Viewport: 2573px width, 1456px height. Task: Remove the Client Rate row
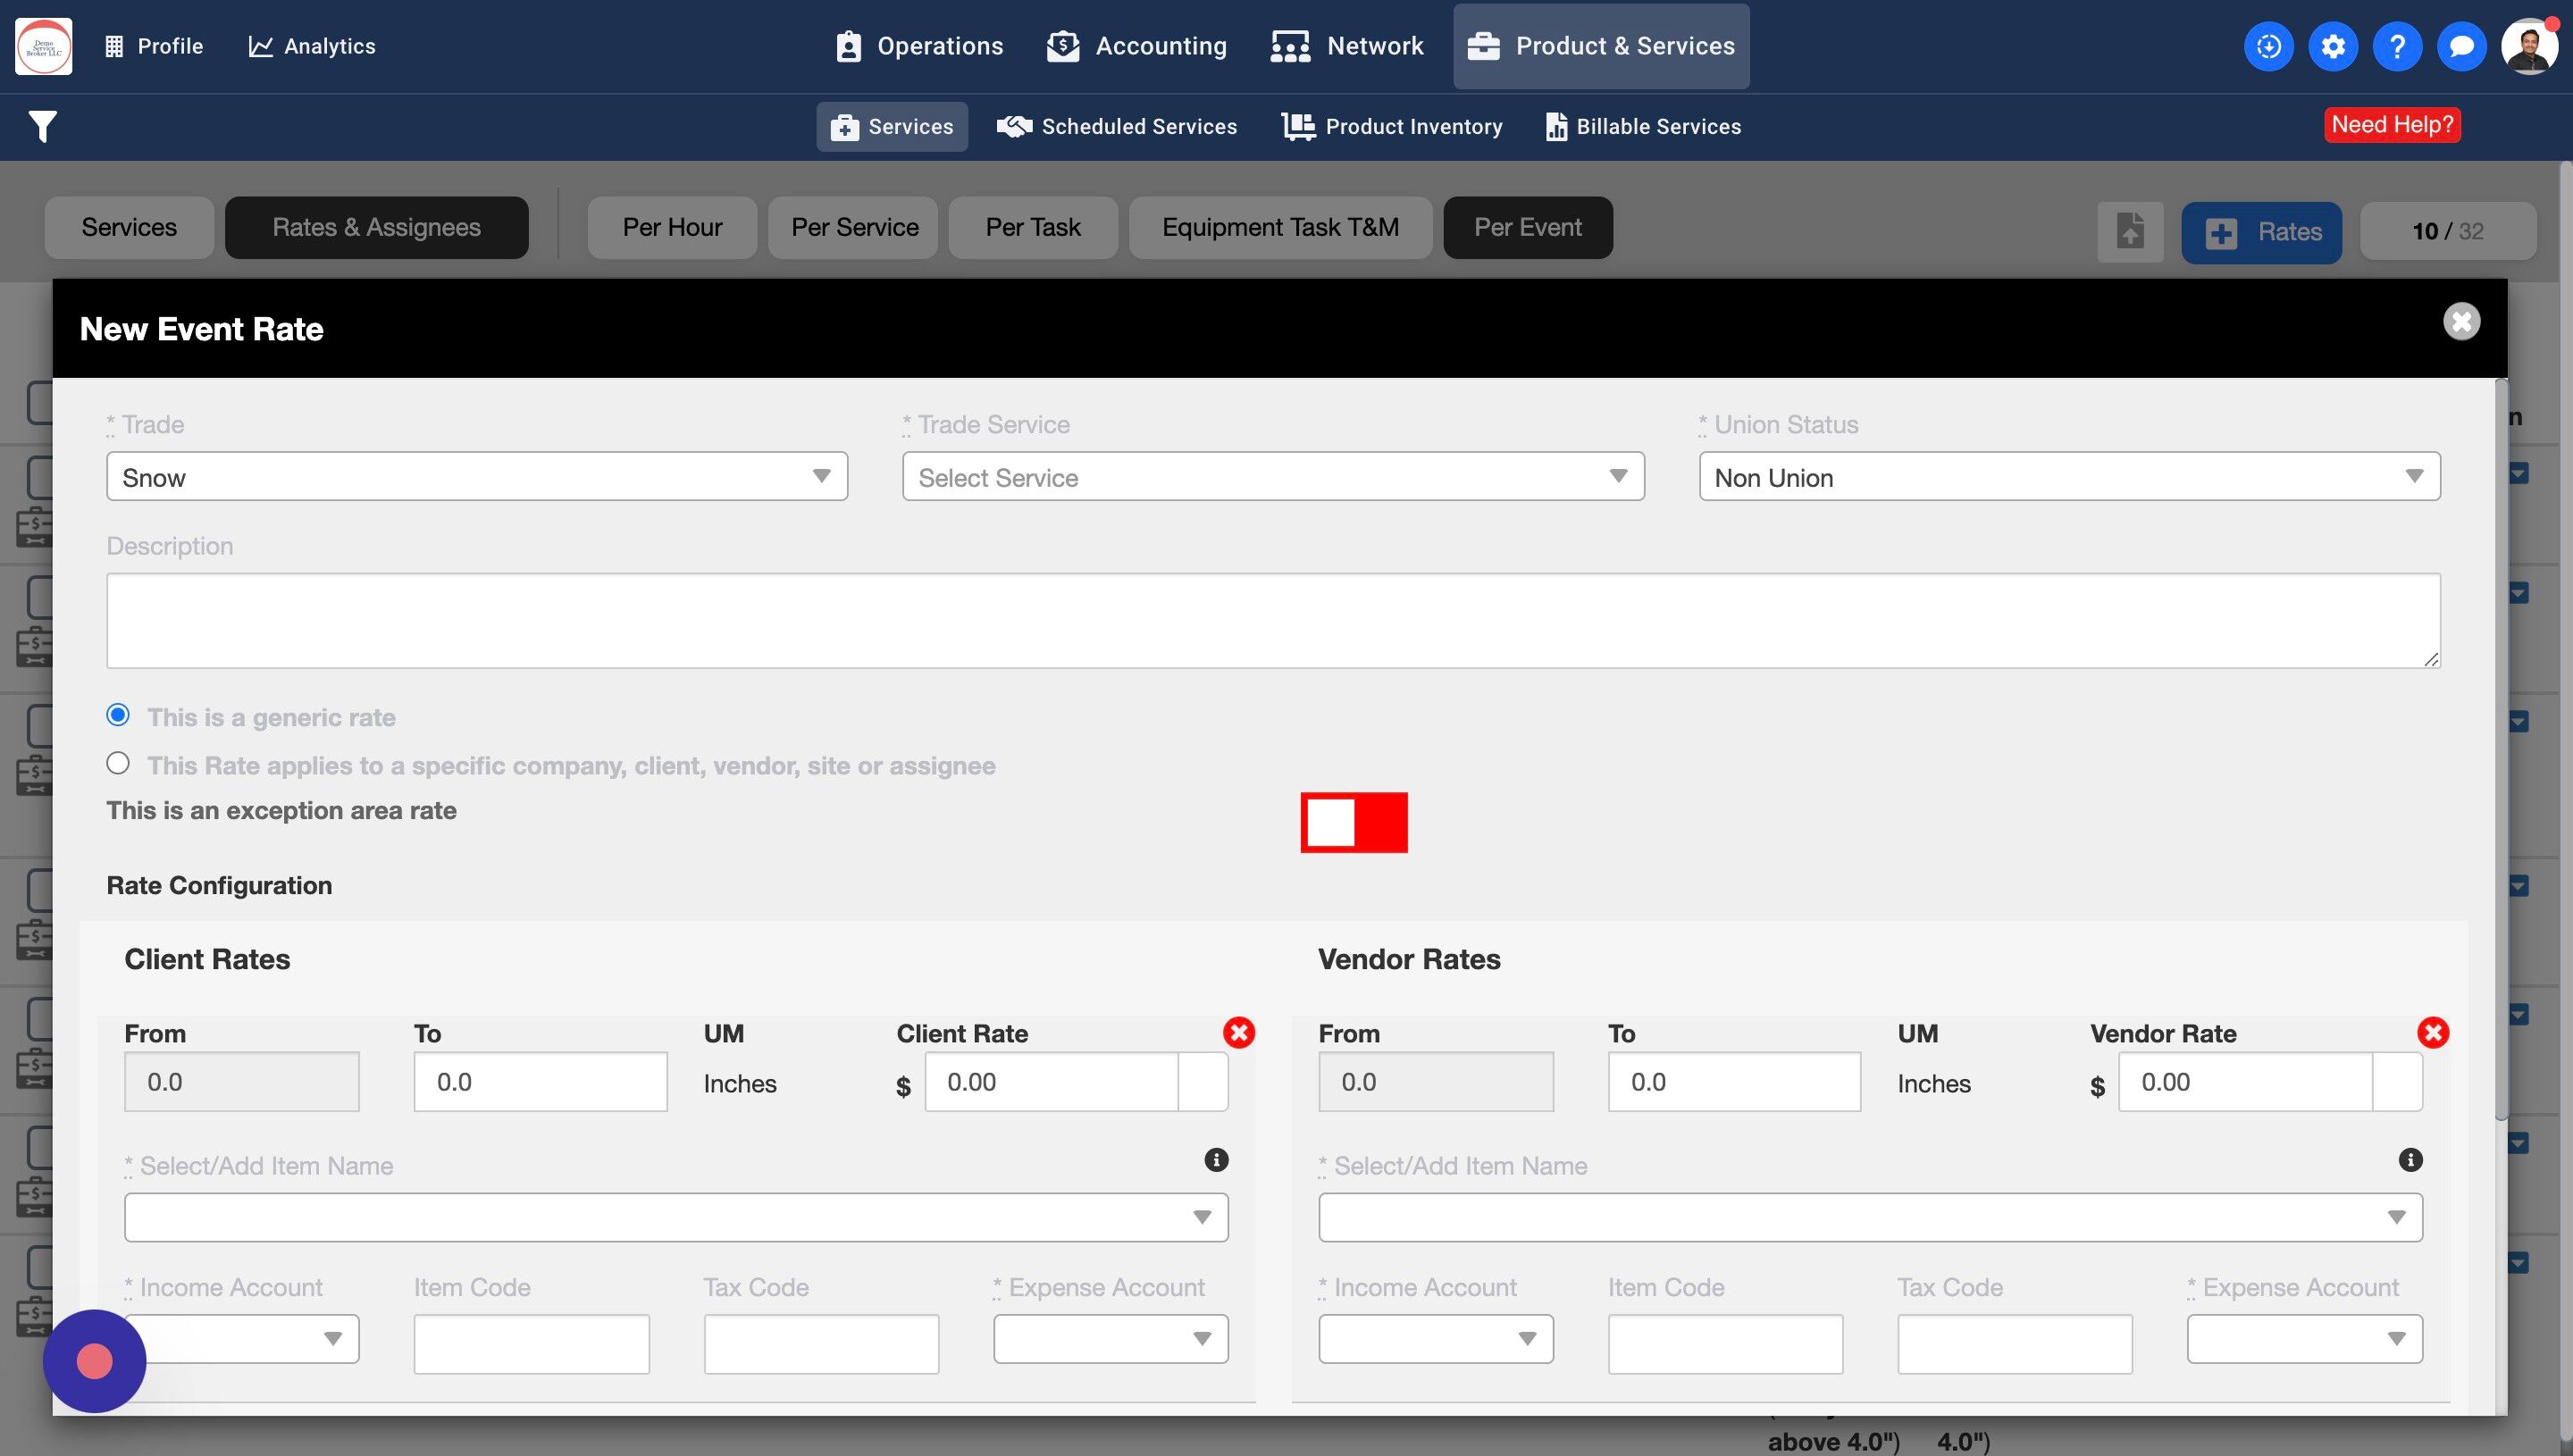[x=1238, y=1032]
